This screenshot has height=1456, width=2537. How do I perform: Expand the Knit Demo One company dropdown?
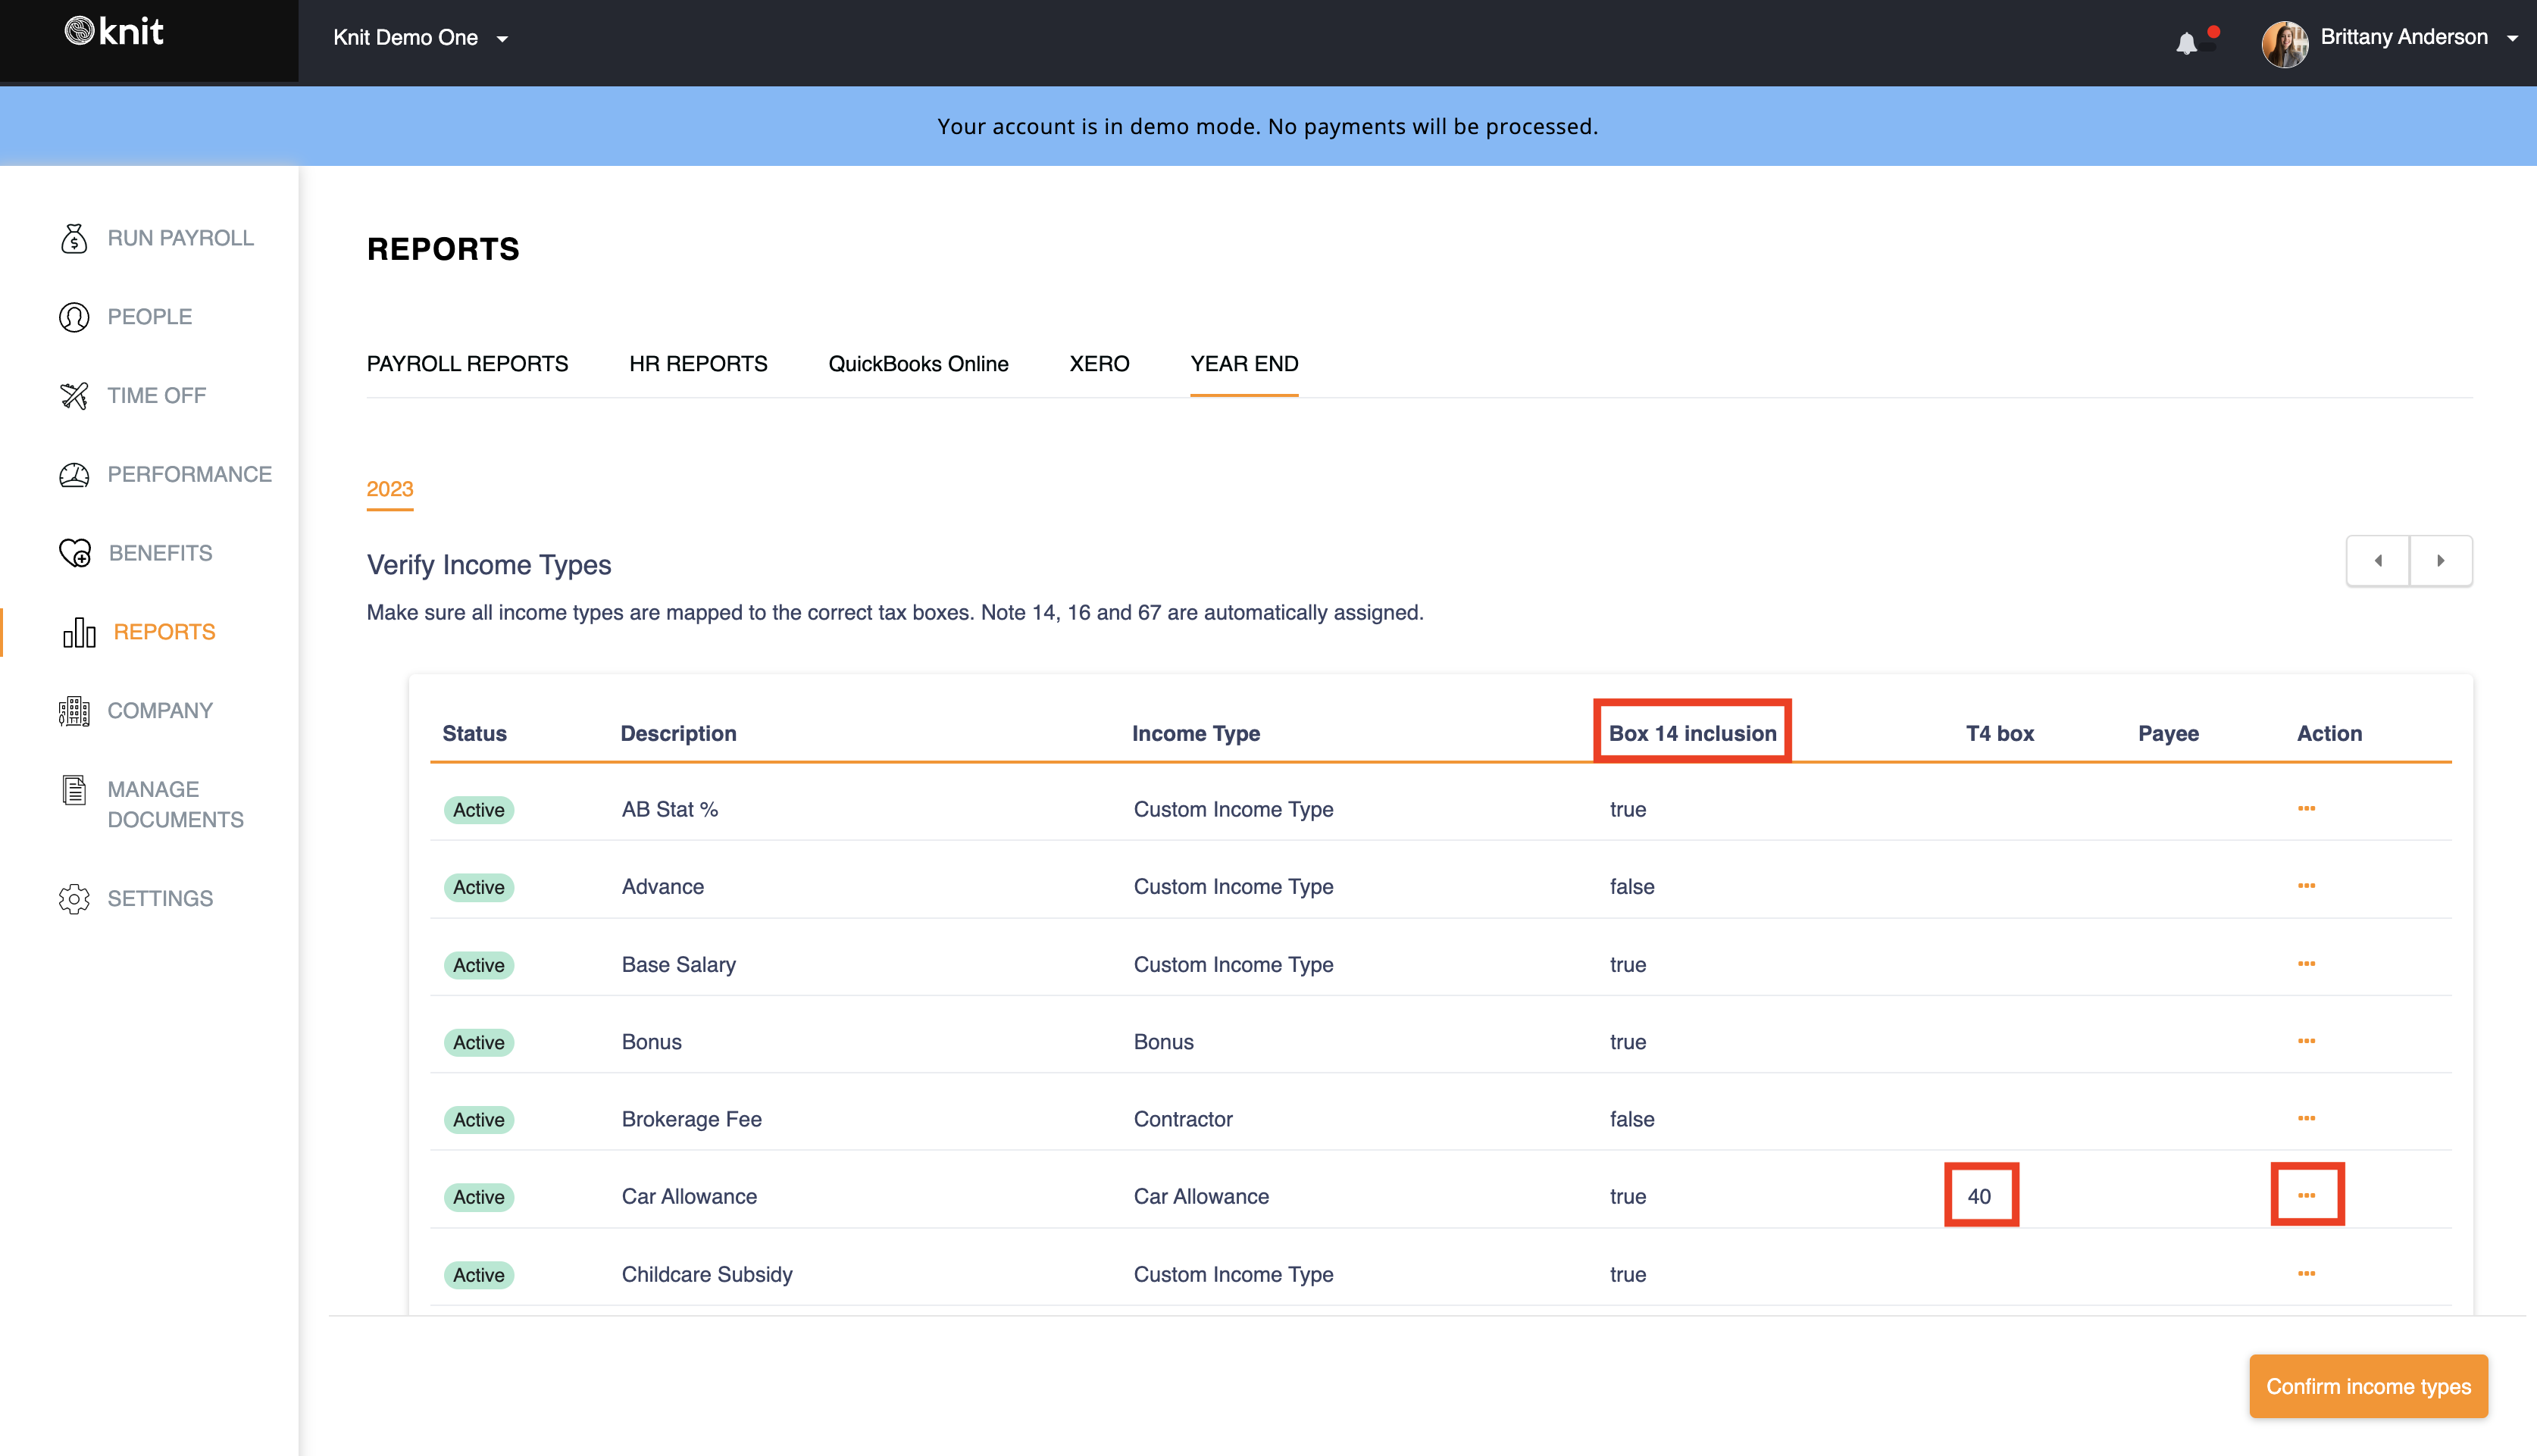[x=420, y=38]
